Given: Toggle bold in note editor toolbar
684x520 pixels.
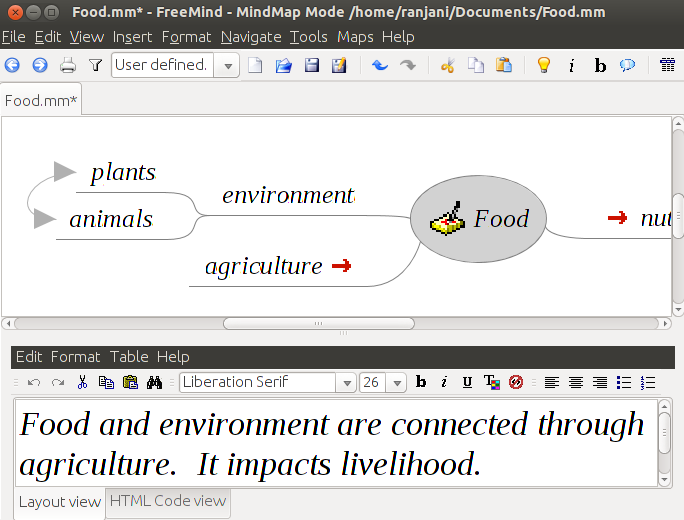Looking at the screenshot, I should [x=421, y=382].
